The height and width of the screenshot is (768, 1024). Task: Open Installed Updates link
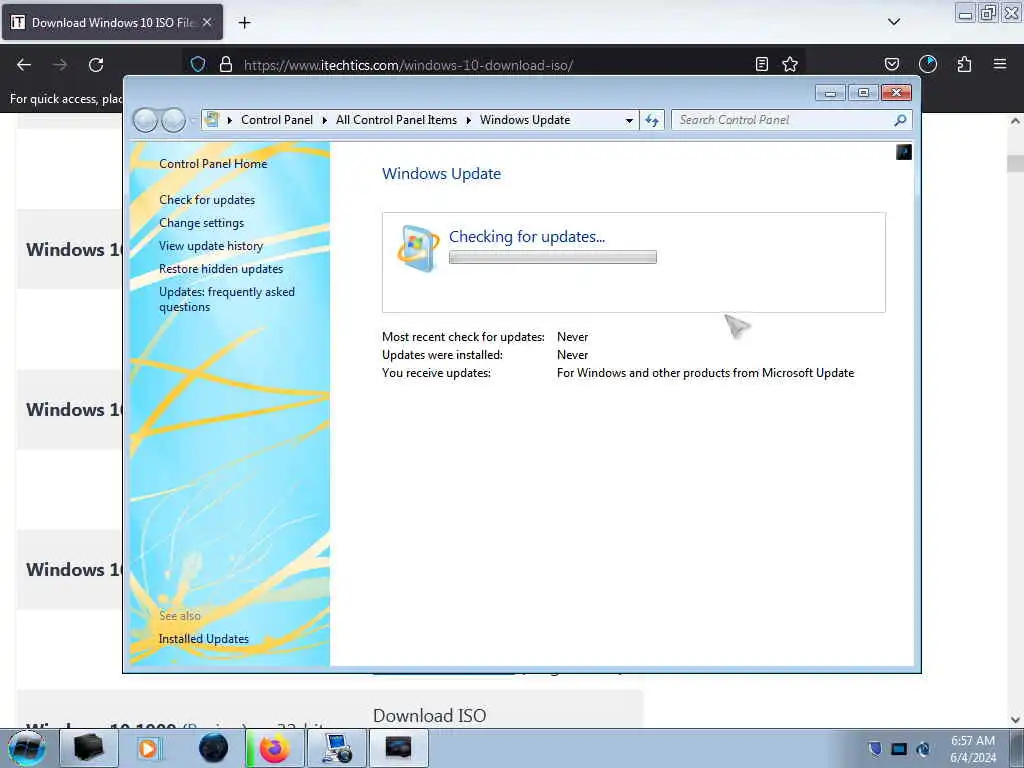(x=204, y=639)
